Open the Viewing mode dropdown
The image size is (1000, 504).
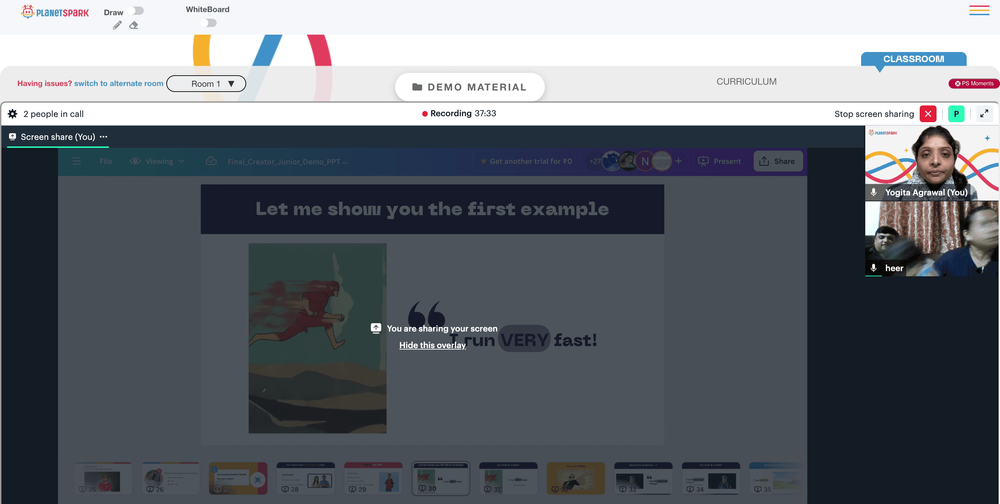158,161
